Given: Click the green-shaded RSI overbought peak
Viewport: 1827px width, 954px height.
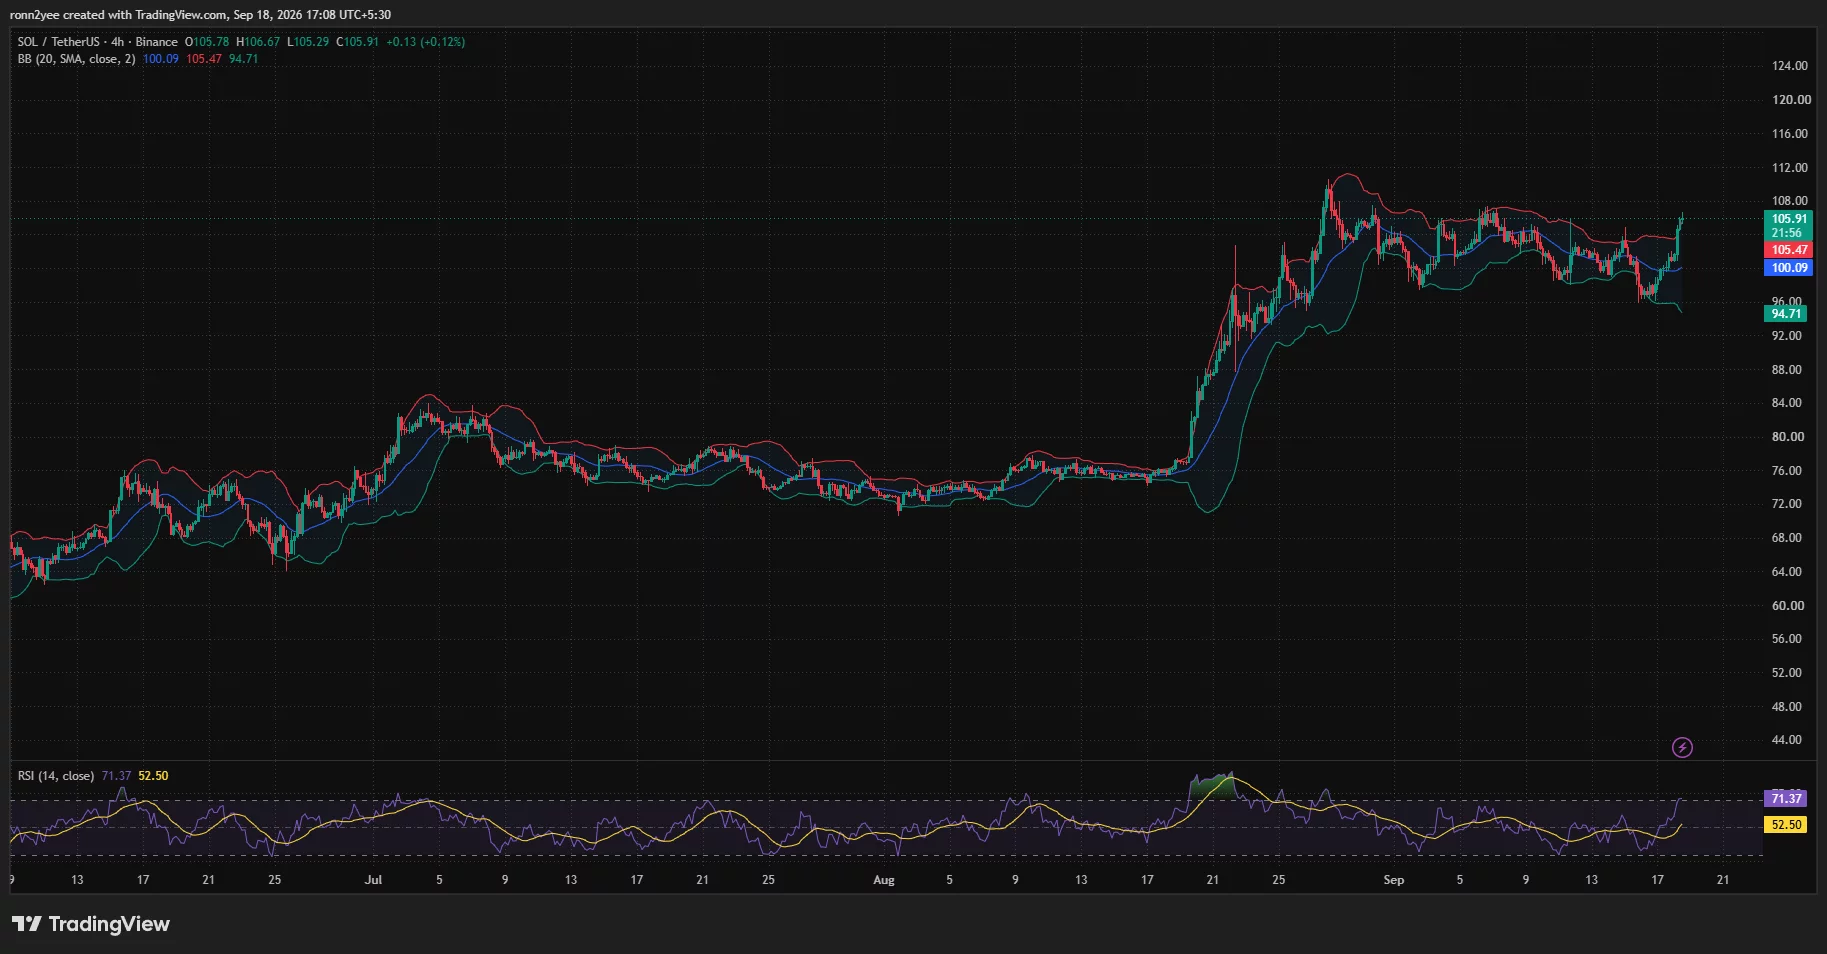Looking at the screenshot, I should [1211, 786].
